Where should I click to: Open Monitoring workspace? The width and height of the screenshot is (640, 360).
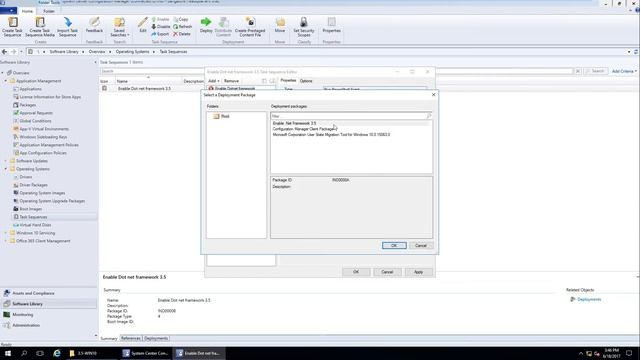[22, 315]
